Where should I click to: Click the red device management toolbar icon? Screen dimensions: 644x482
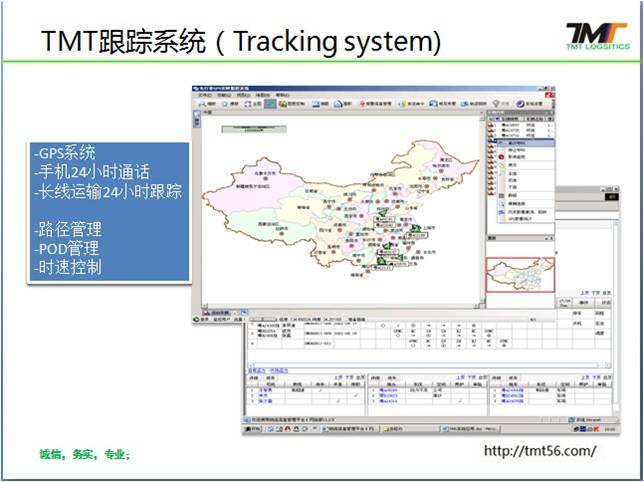pos(362,104)
